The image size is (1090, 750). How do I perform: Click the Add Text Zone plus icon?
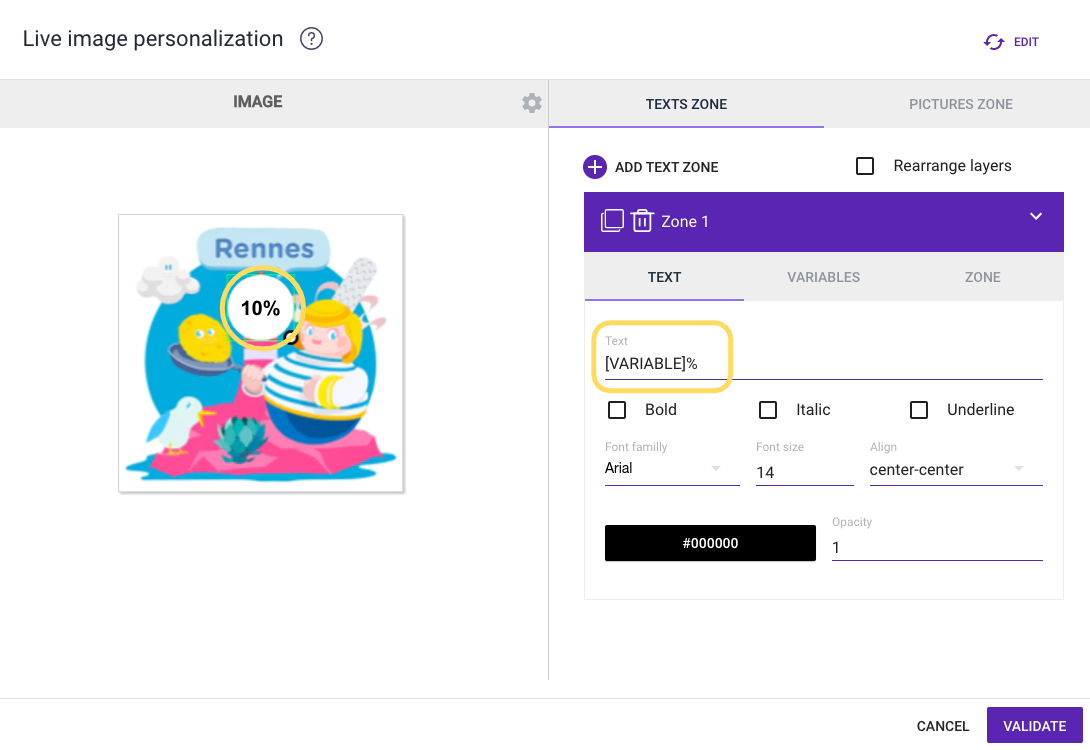coord(595,167)
